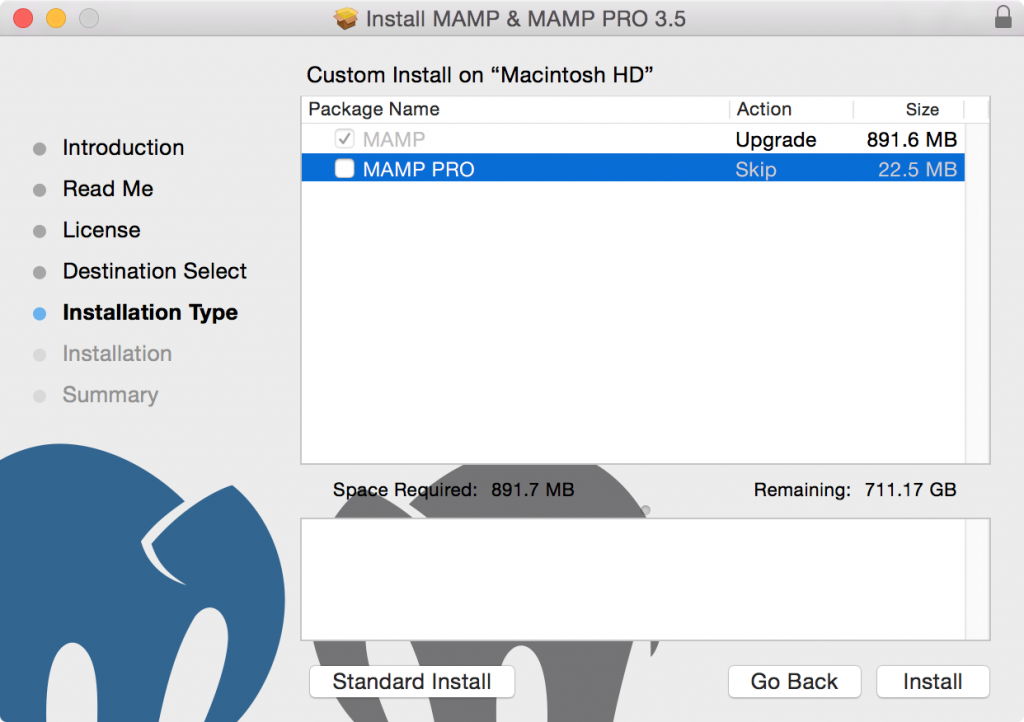Click the package description text area
This screenshot has height=722, width=1024.
[633, 580]
